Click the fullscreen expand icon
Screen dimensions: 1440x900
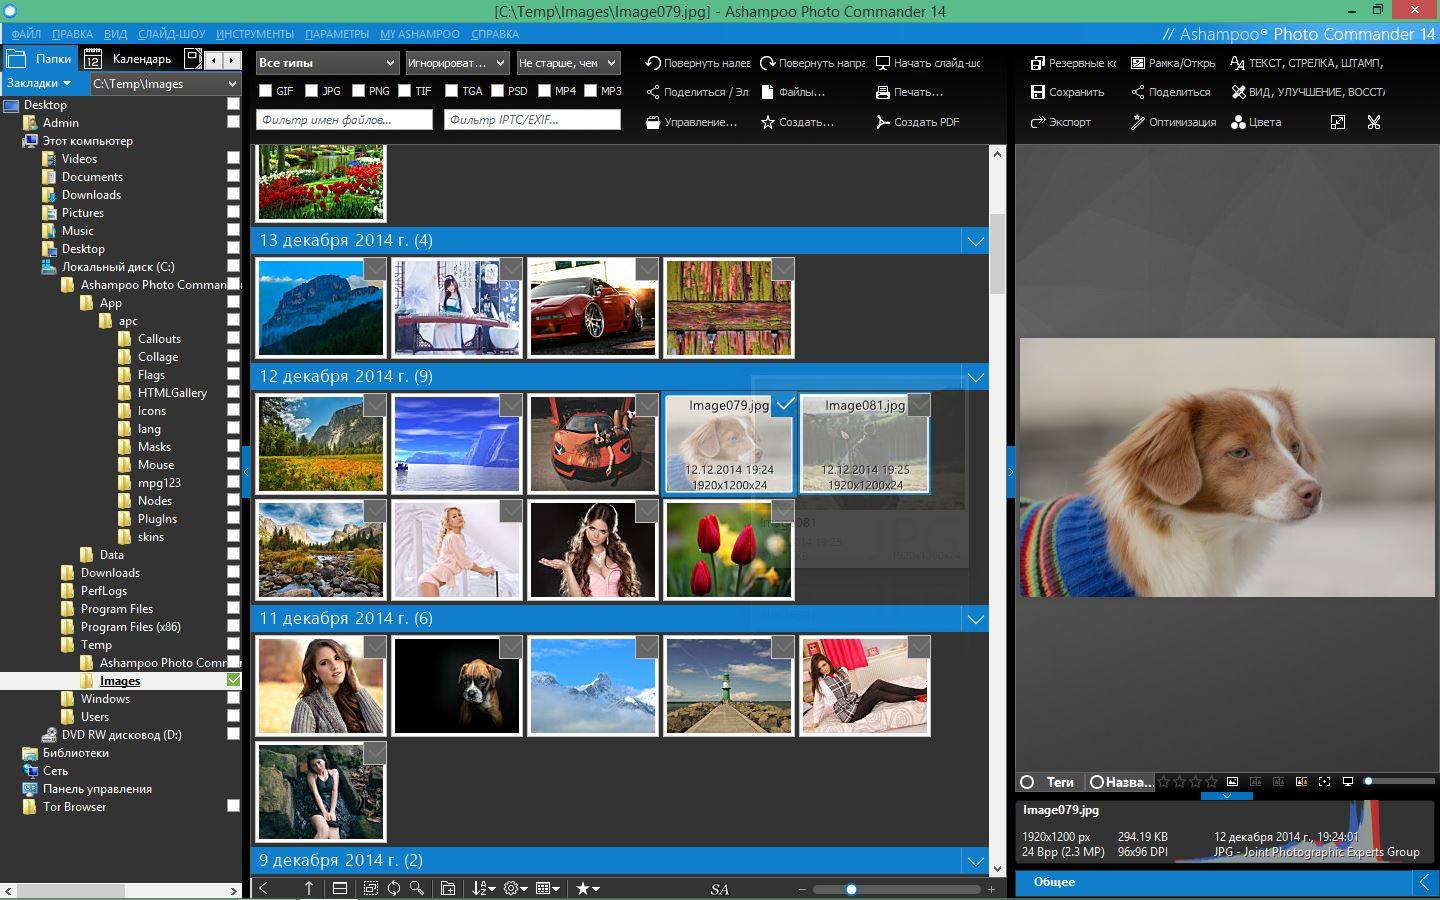pos(1338,122)
